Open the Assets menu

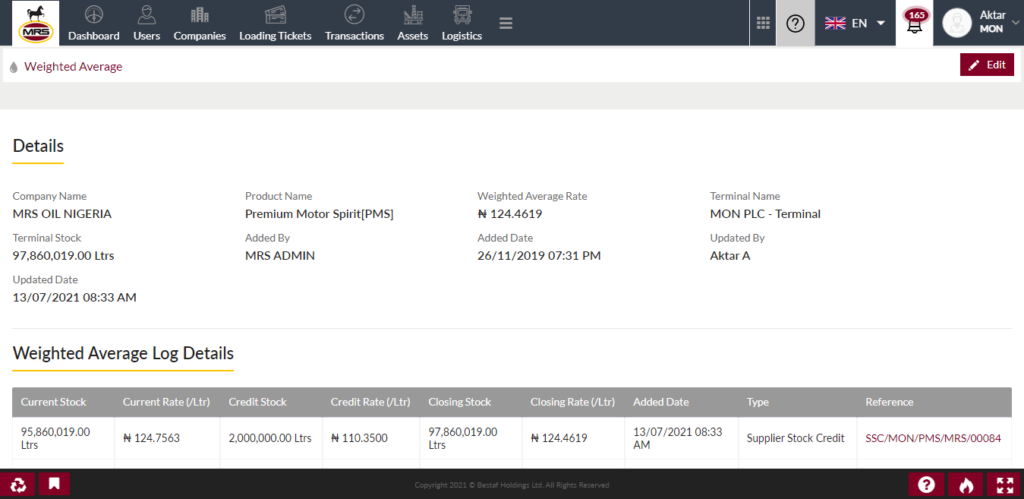tap(412, 24)
